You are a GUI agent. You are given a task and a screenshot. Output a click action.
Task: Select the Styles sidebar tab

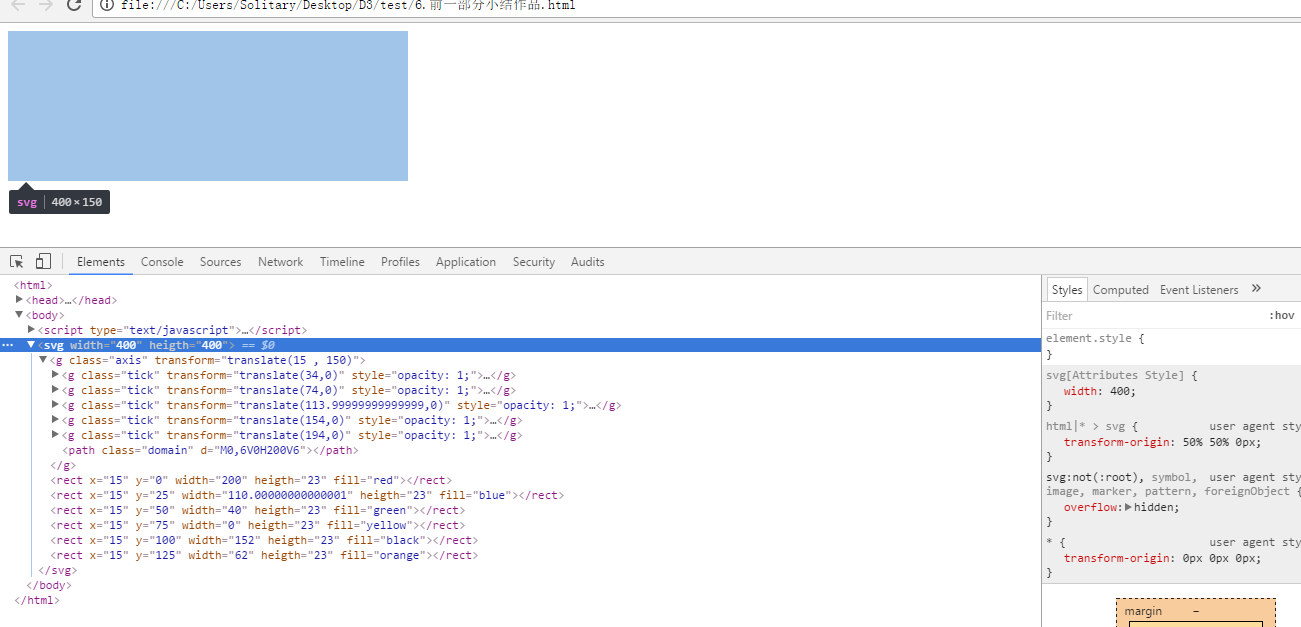click(x=1067, y=290)
